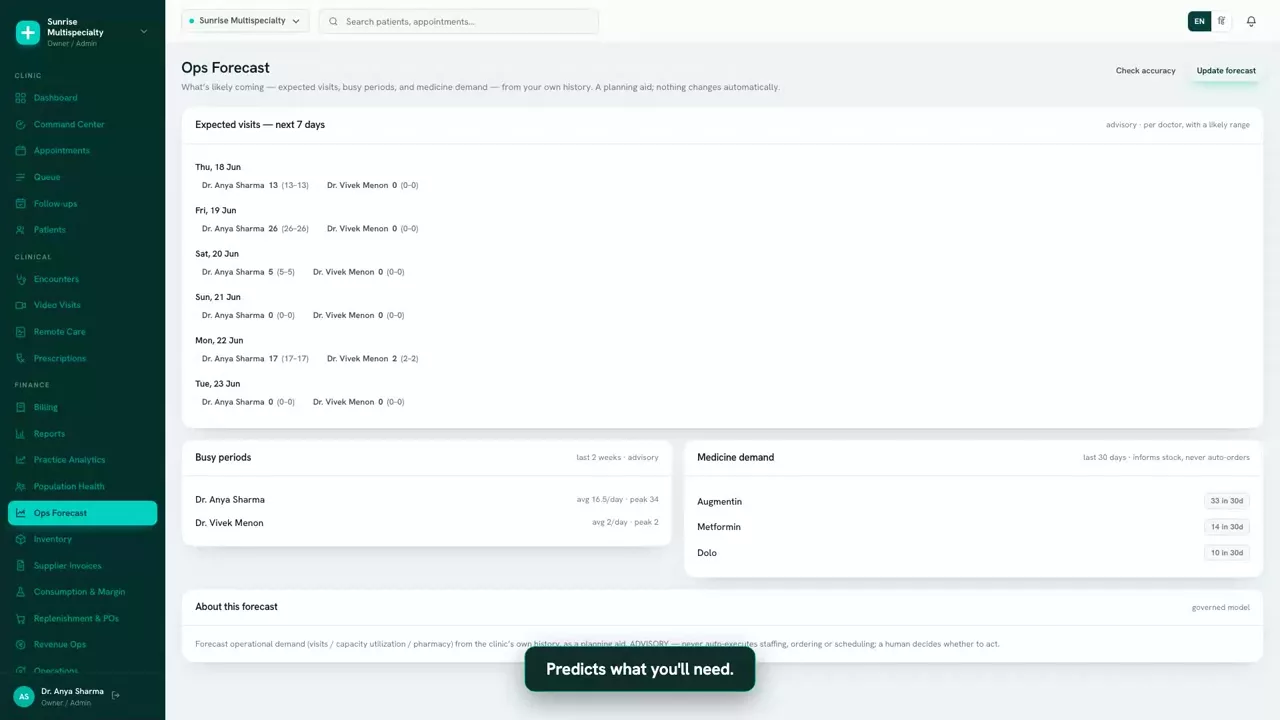Click the Sunrise Multispecialty plus logo
This screenshot has width=1280, height=720.
(x=28, y=32)
